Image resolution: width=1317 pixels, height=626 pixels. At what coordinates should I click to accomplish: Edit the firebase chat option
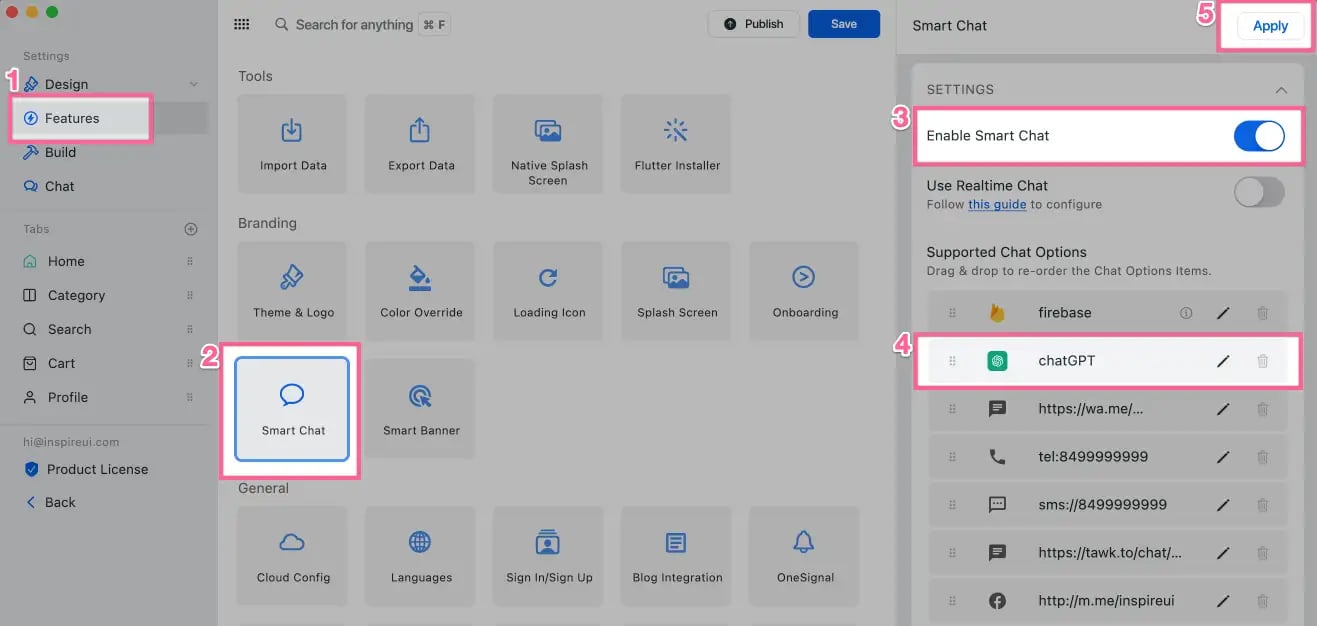point(1222,313)
